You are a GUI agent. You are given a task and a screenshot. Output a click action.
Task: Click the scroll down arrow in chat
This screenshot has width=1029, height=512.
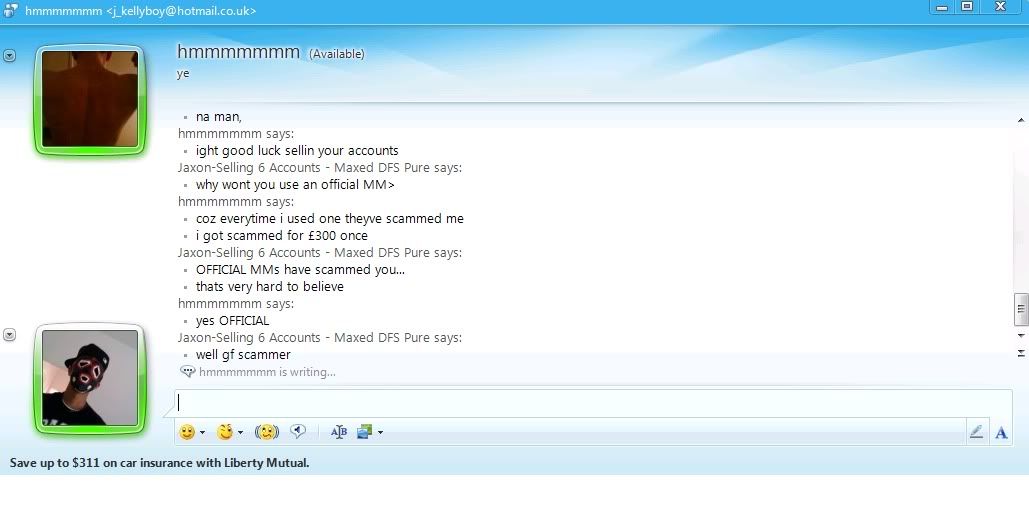[1020, 335]
